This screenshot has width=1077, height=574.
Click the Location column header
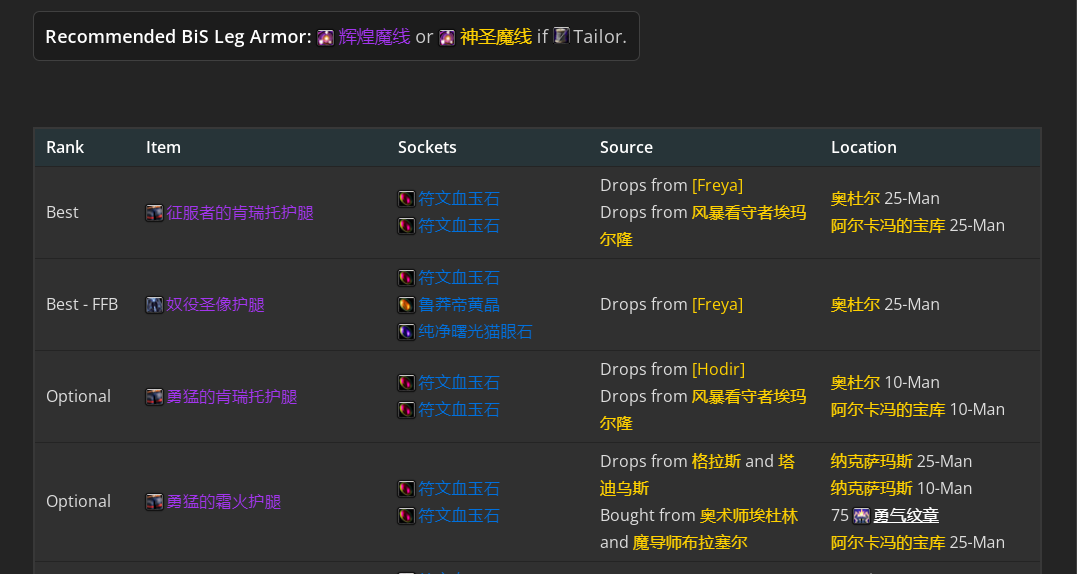point(863,147)
